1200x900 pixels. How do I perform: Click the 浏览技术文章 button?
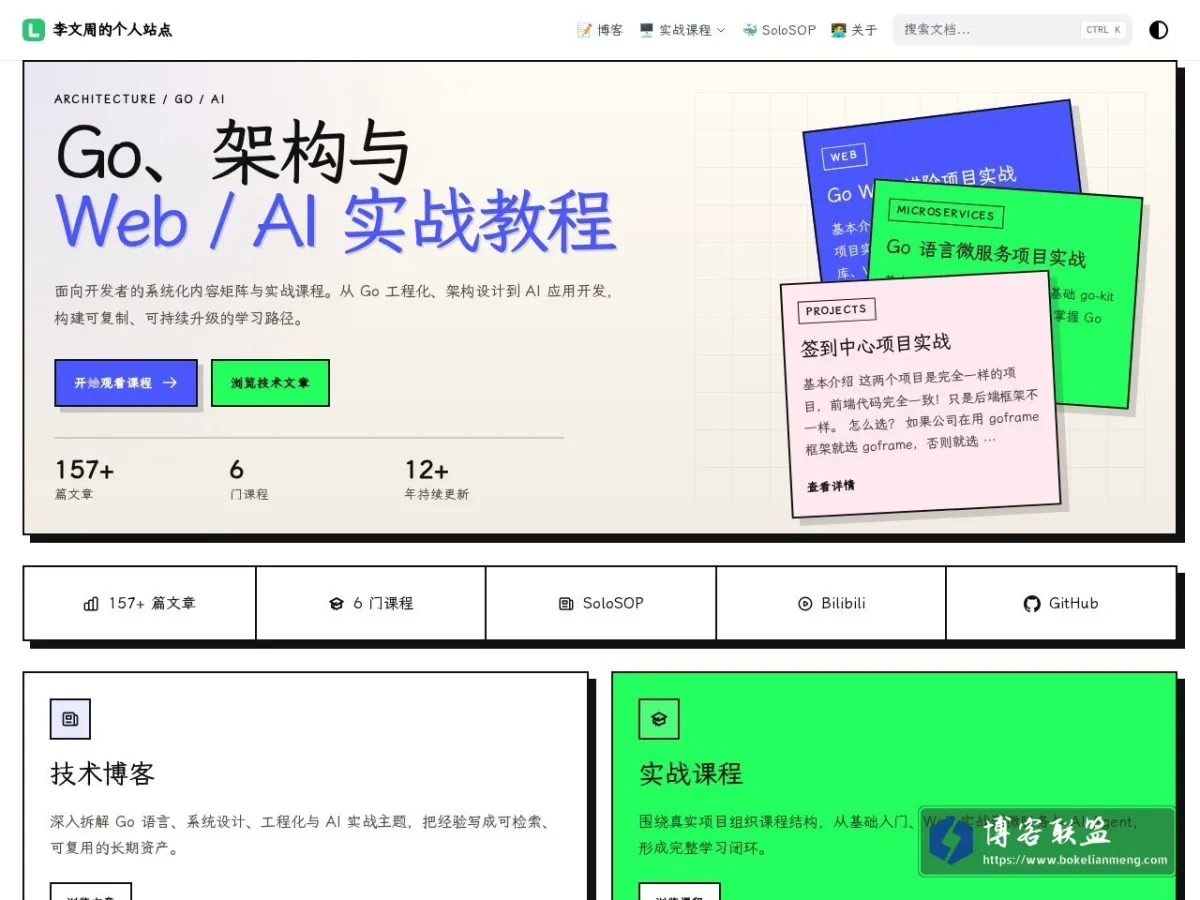[270, 383]
